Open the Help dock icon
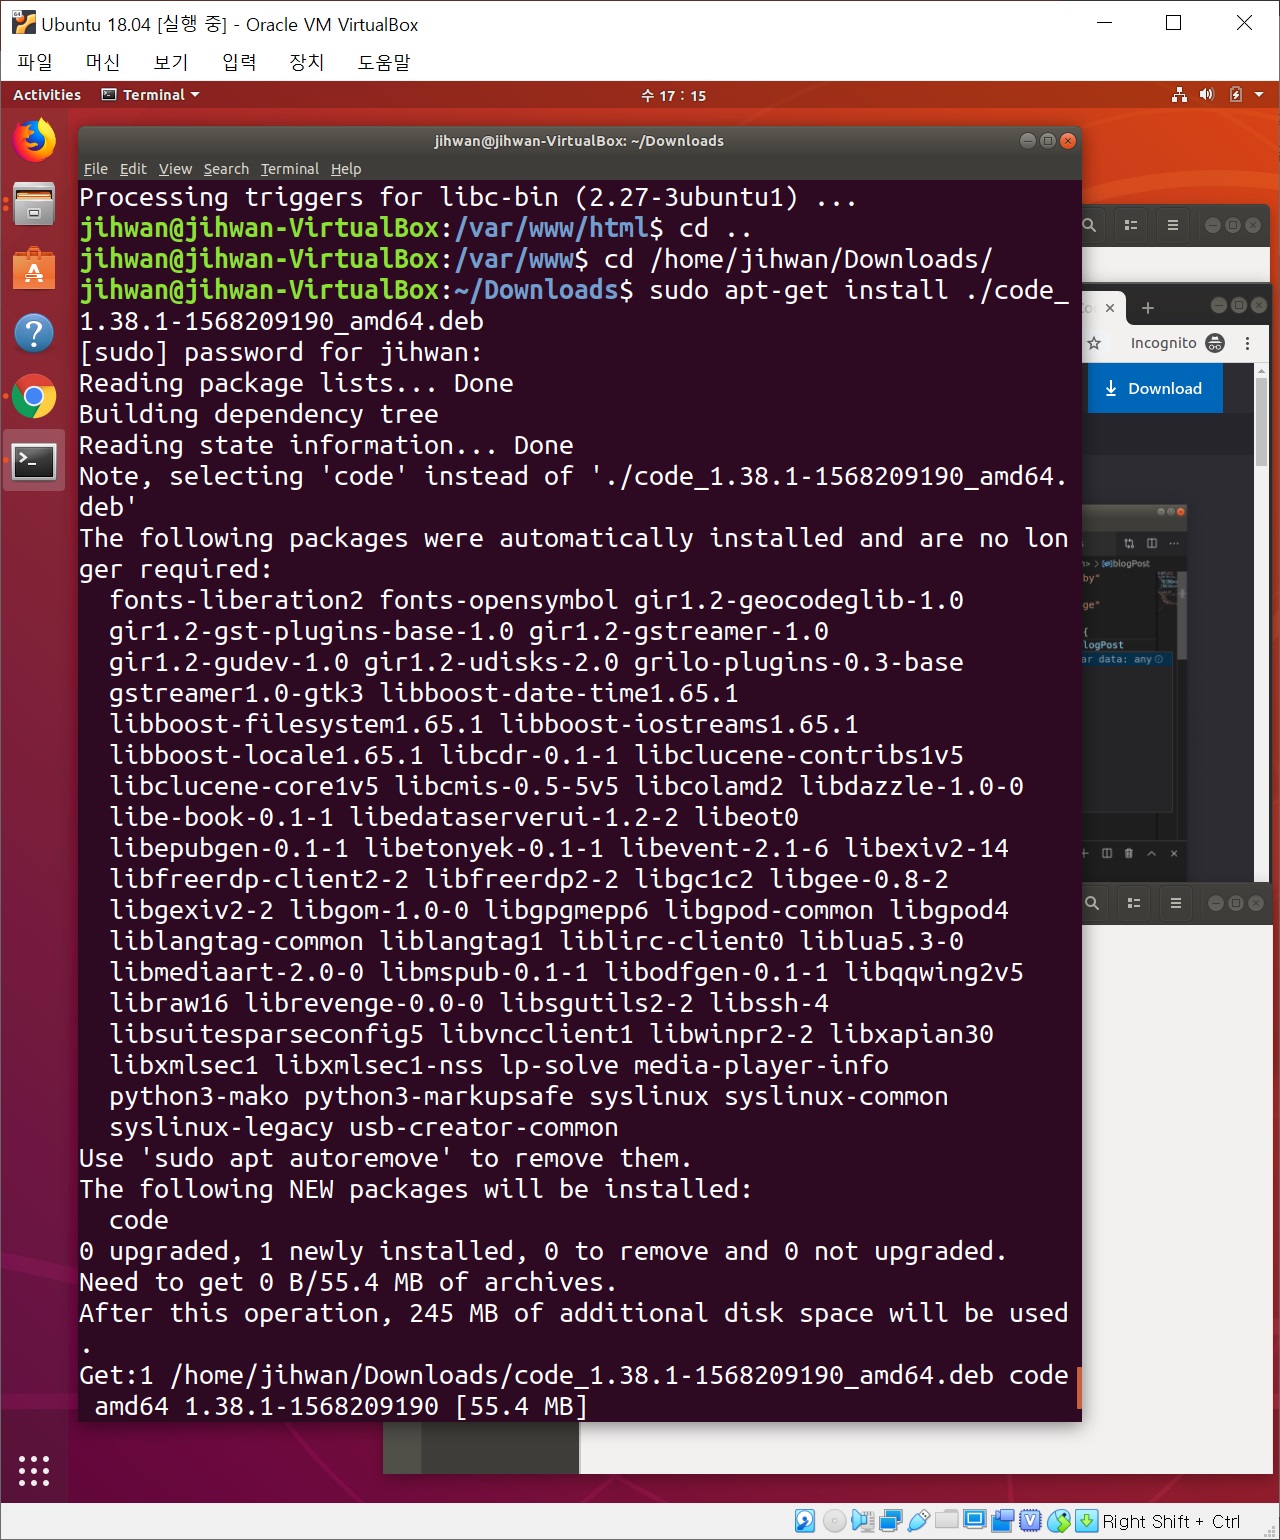This screenshot has height=1540, width=1280. point(34,332)
